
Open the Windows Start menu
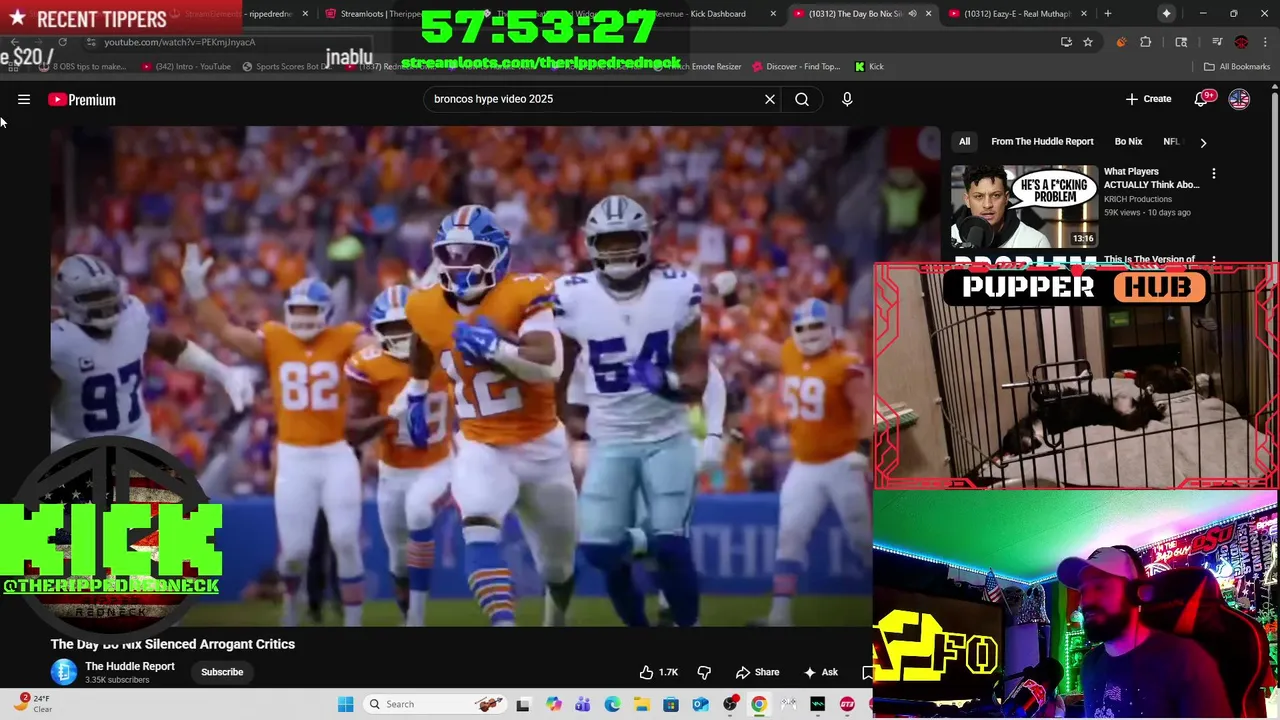point(345,704)
